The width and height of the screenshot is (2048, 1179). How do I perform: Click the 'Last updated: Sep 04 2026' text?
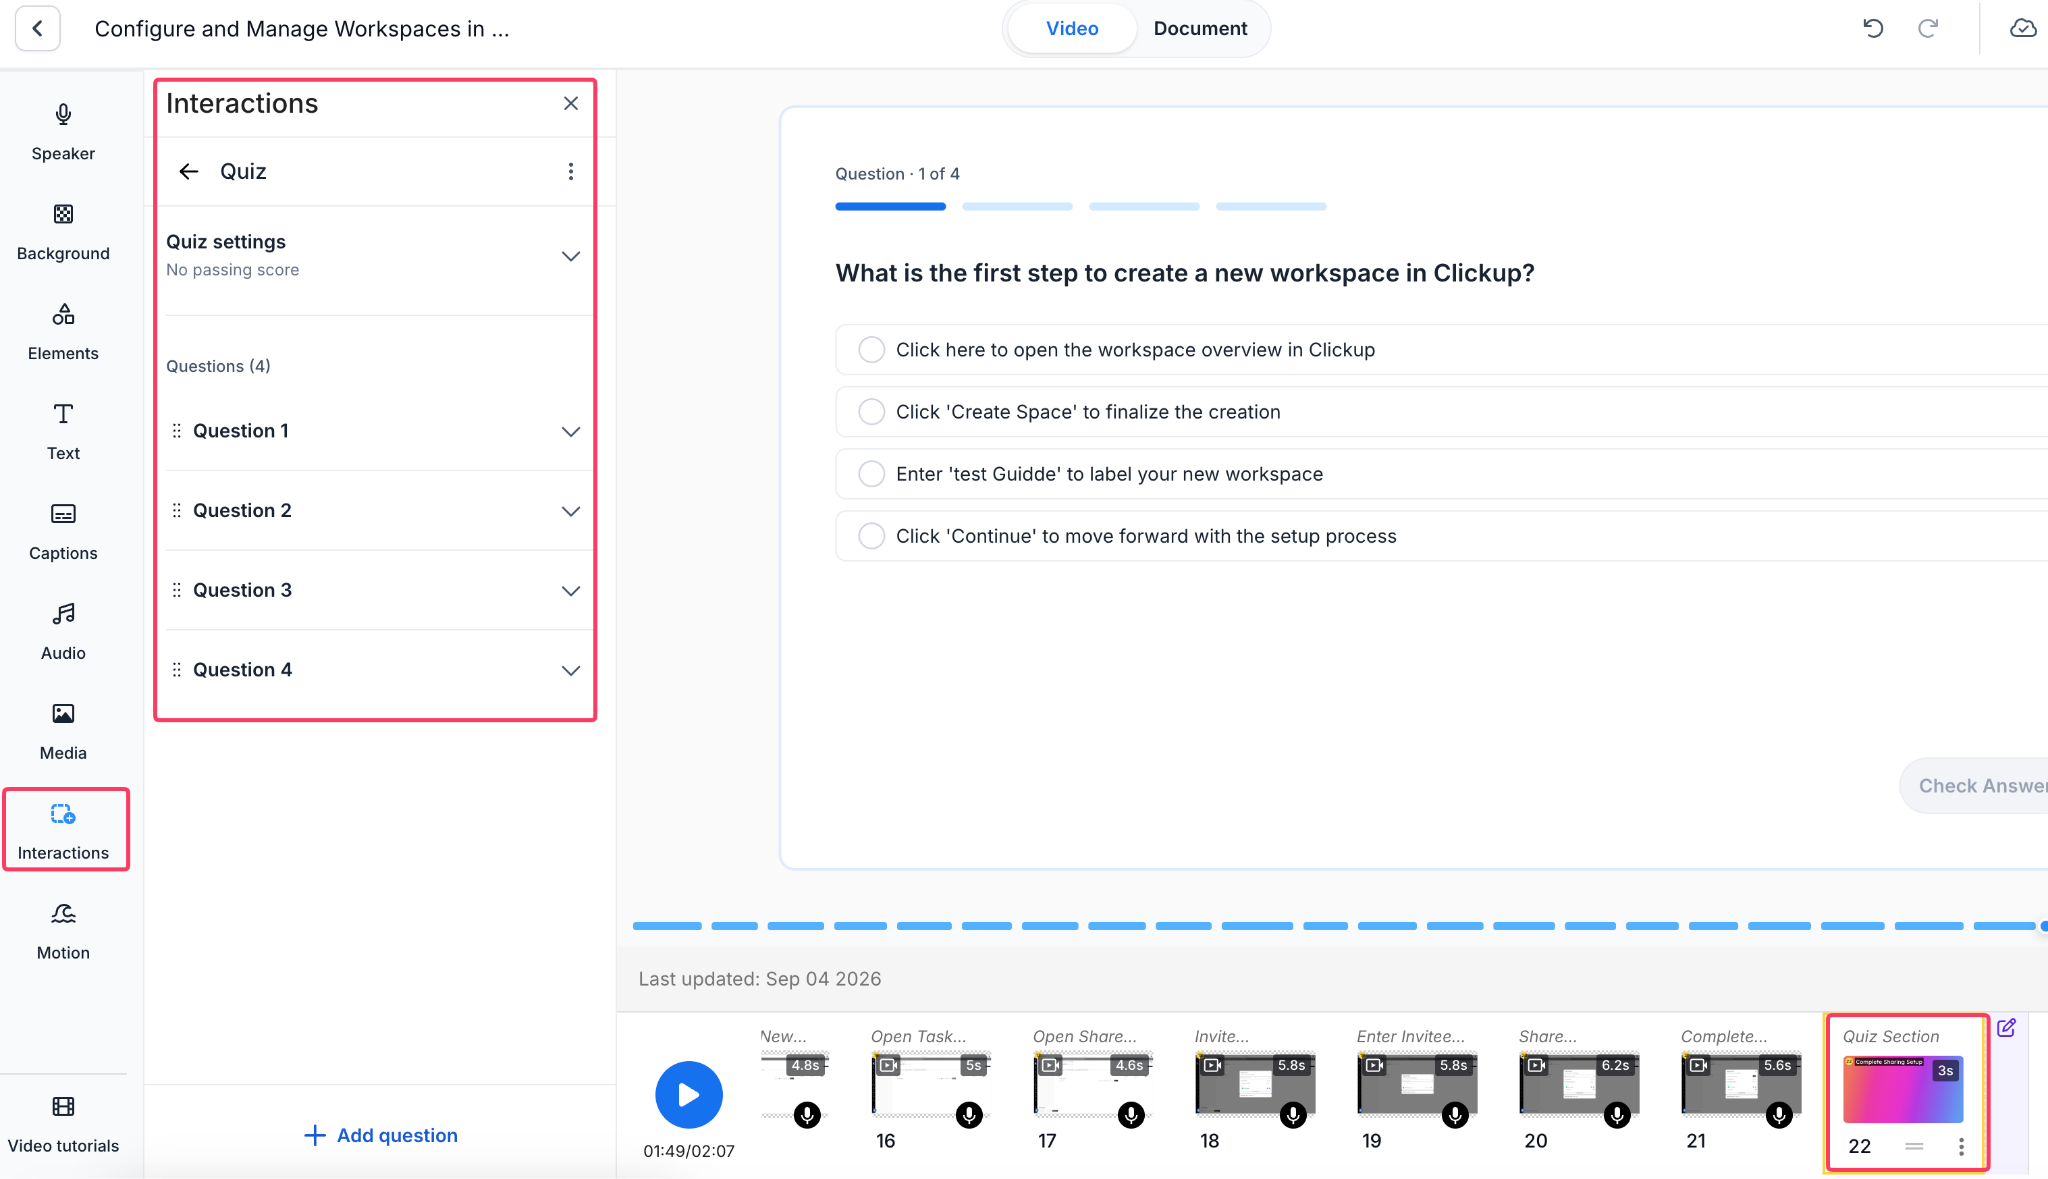pyautogui.click(x=760, y=979)
